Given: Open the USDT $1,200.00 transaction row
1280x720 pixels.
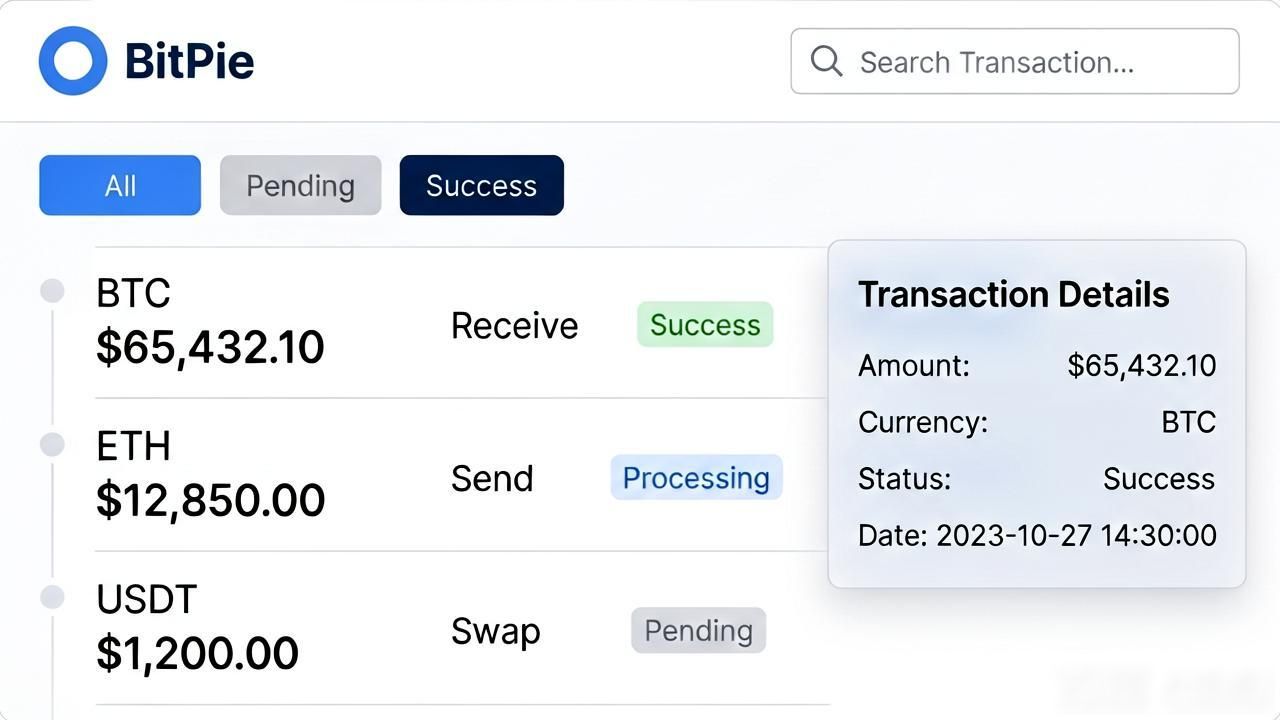Looking at the screenshot, I should (462, 628).
